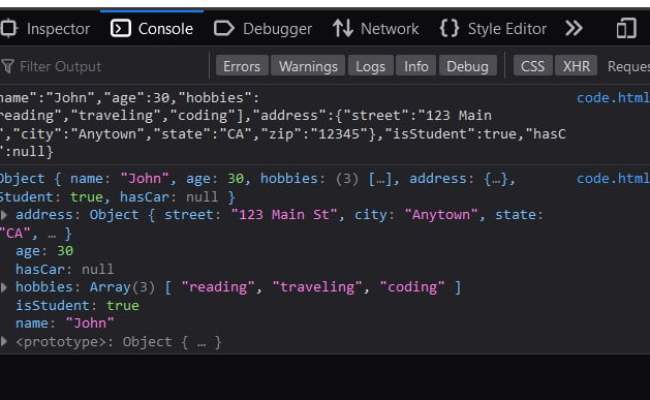Toggle the Info filter
Viewport: 650px width, 400px height.
point(416,66)
